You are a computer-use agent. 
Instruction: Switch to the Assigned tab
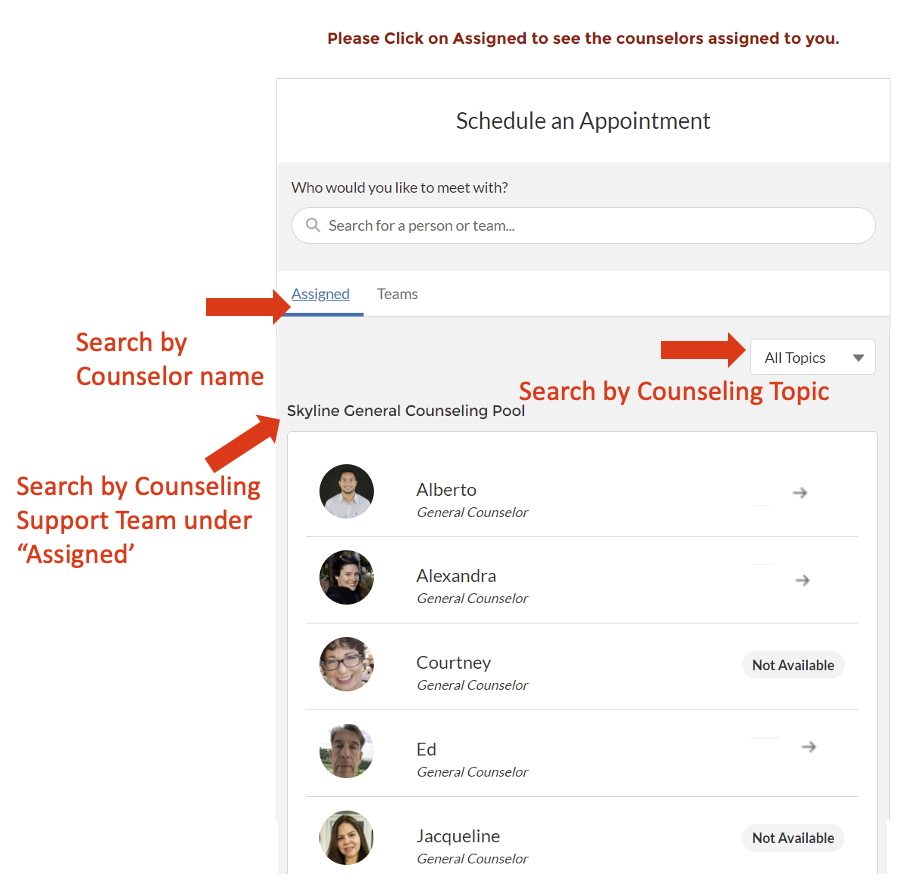coord(320,294)
